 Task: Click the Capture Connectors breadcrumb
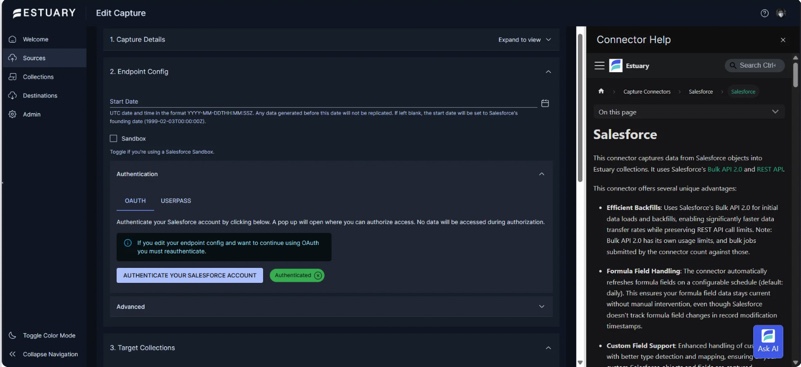point(647,91)
